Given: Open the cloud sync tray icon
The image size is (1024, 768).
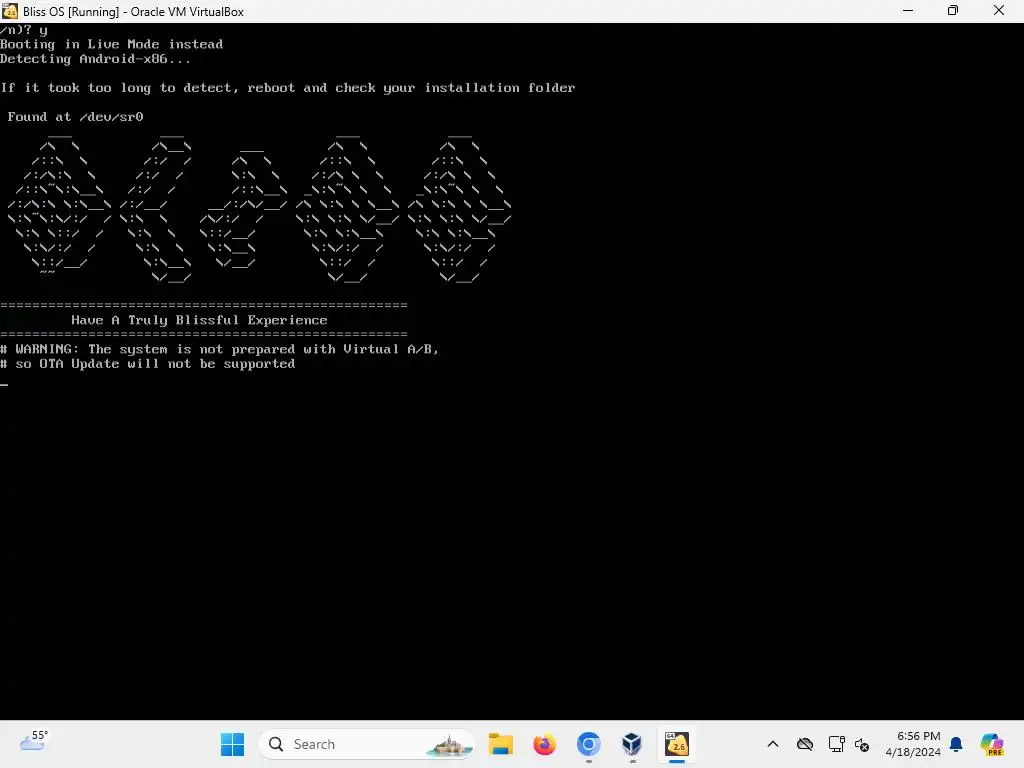Looking at the screenshot, I should click(805, 744).
